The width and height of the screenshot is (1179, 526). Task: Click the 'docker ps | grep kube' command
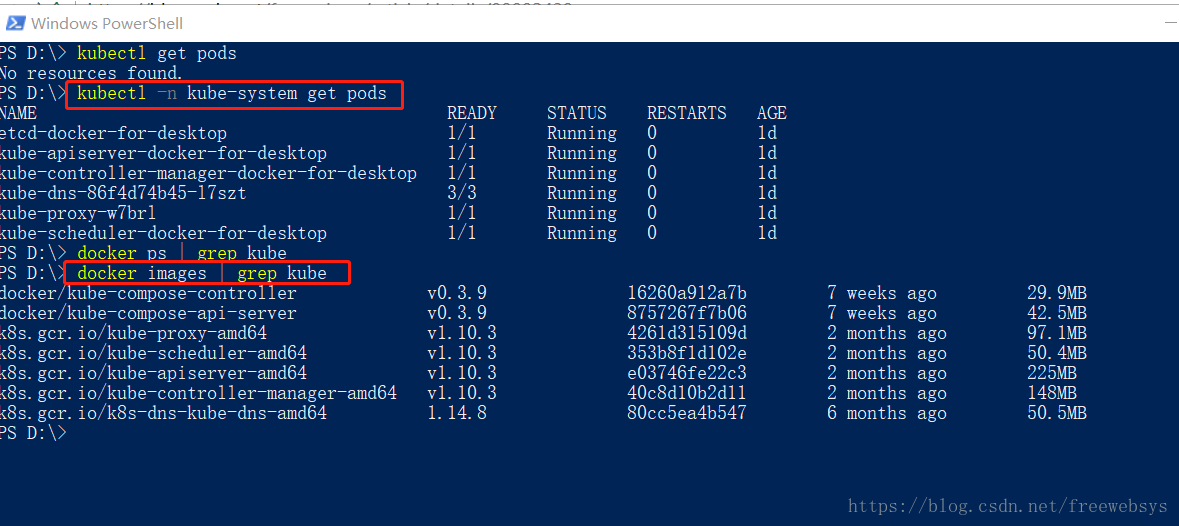[x=181, y=253]
